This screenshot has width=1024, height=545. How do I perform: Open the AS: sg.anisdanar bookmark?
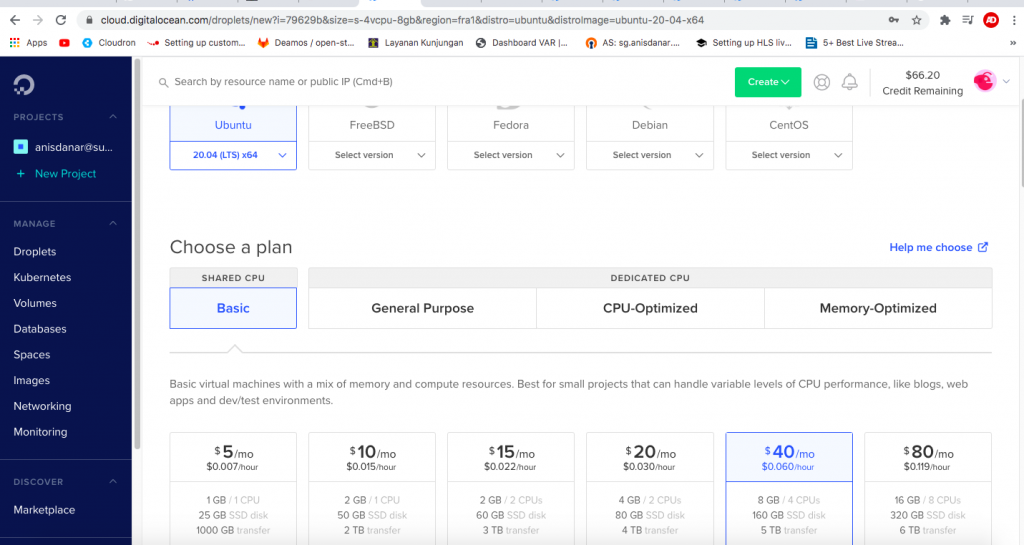click(x=632, y=43)
